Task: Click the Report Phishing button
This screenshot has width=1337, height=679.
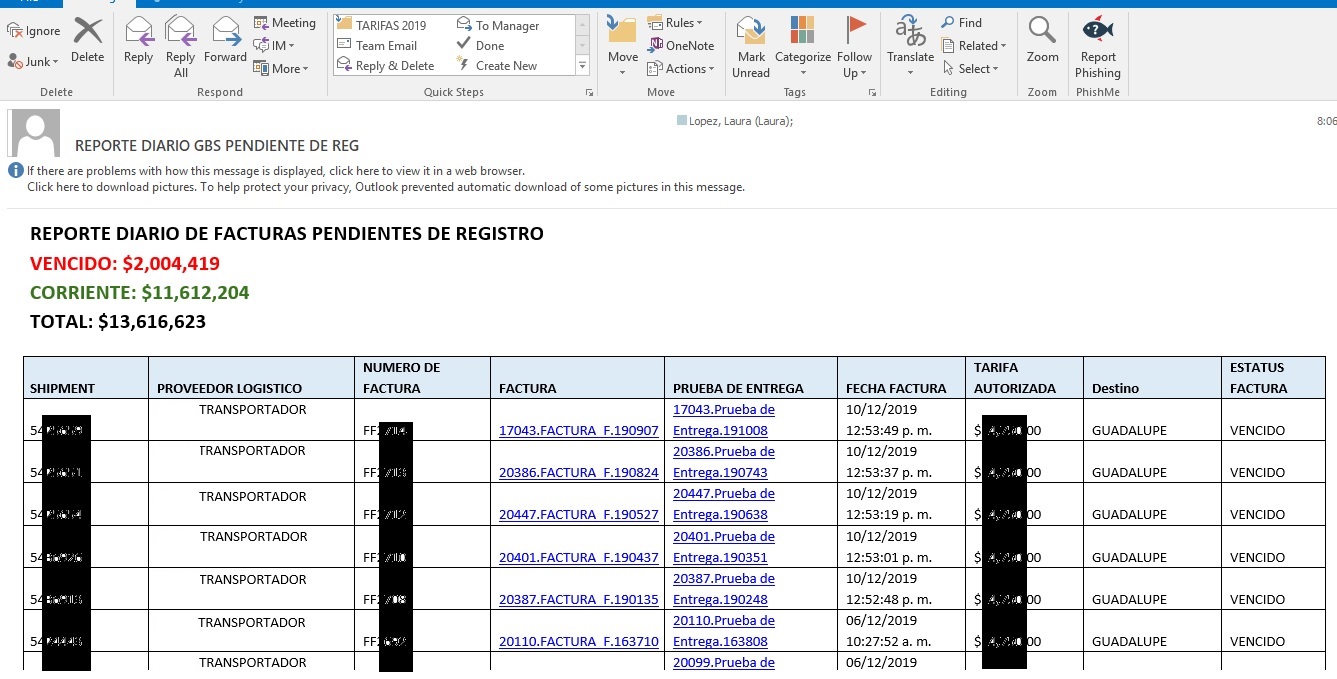Action: click(x=1098, y=47)
